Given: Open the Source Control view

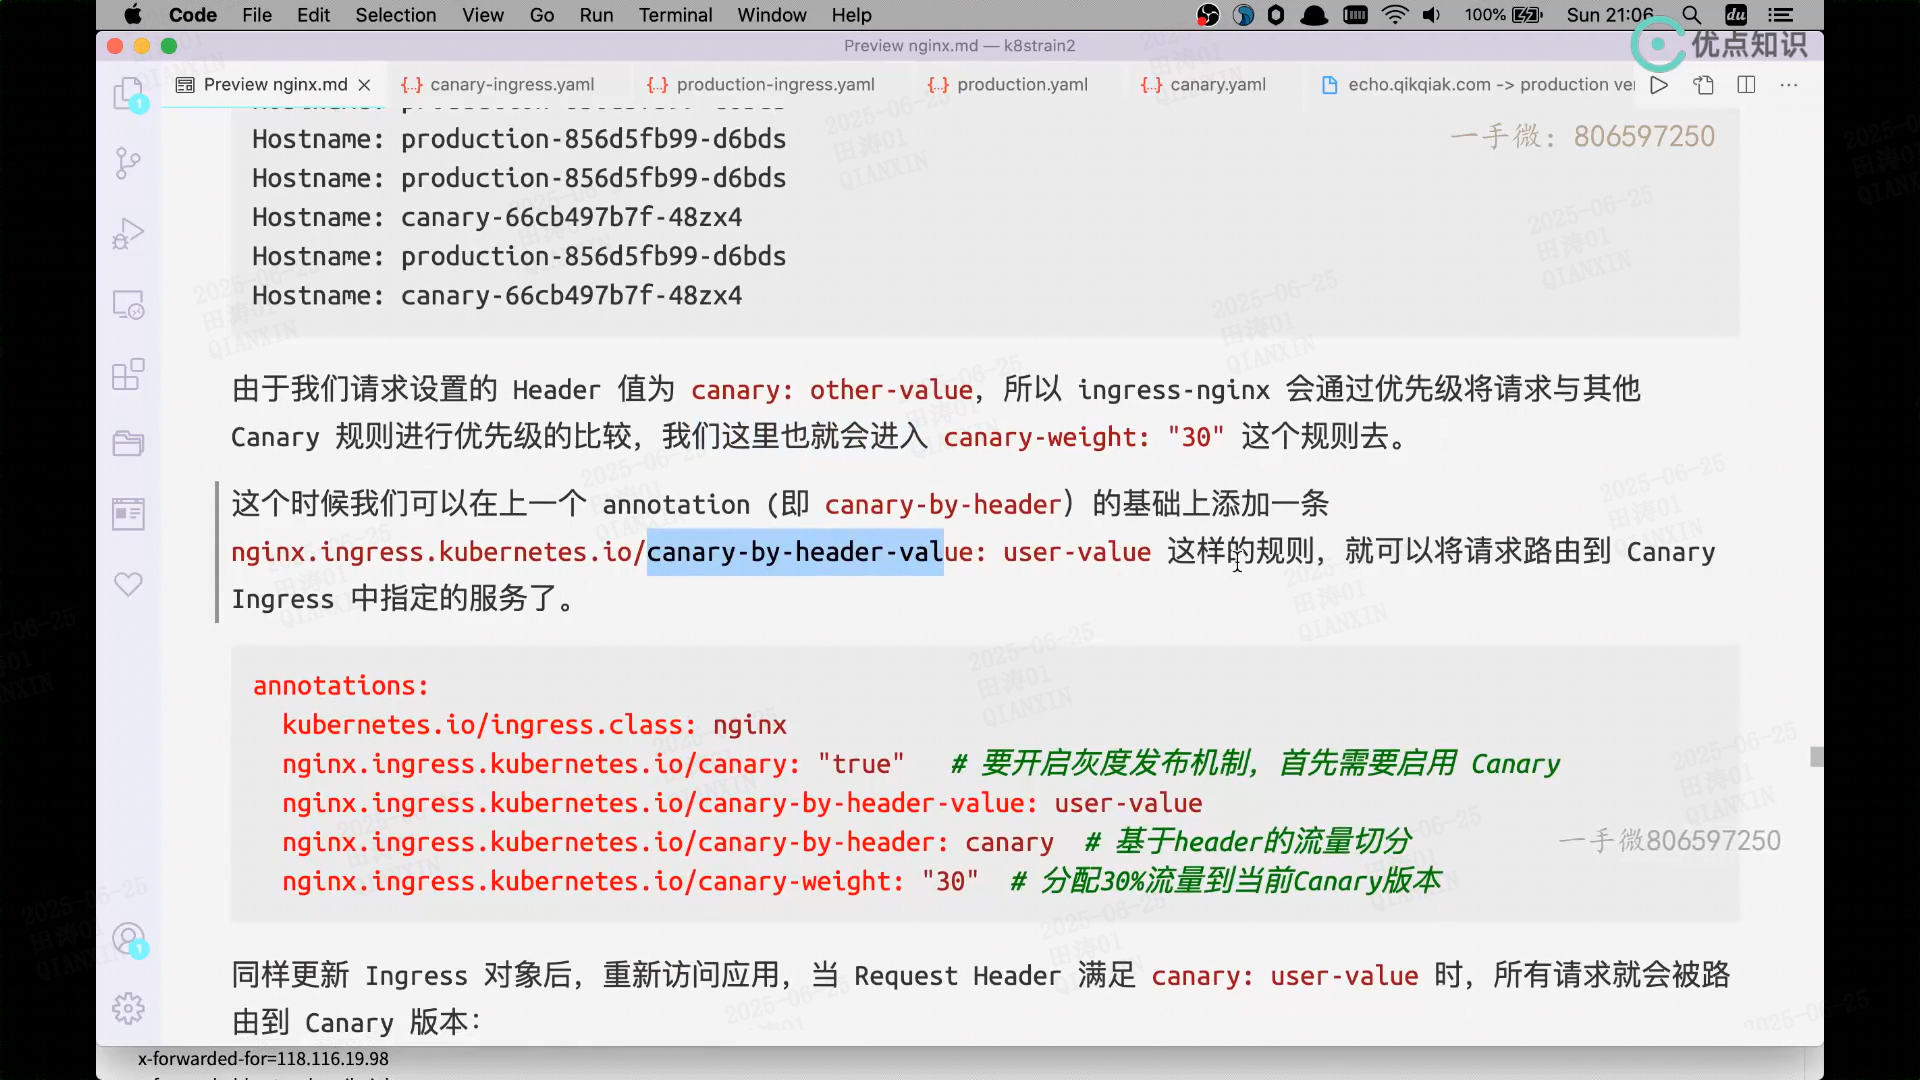Looking at the screenshot, I should 128,163.
